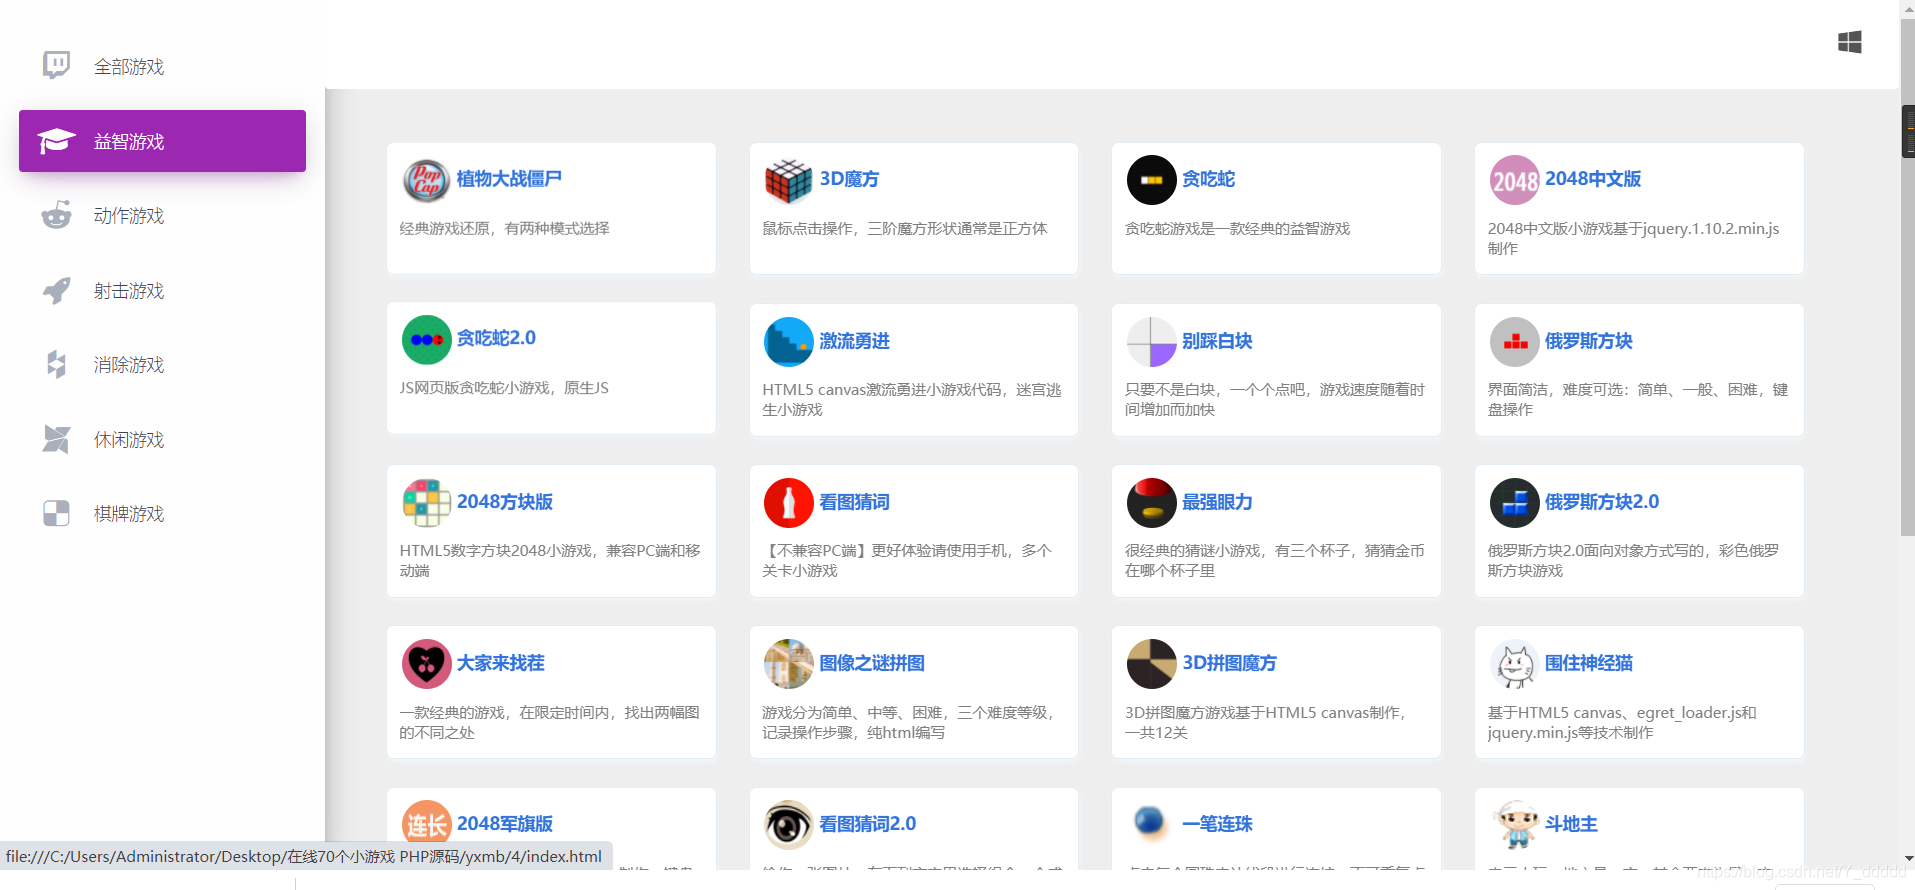Open the green 贪吃蛇2.0 icon
The width and height of the screenshot is (1915, 890).
click(427, 340)
